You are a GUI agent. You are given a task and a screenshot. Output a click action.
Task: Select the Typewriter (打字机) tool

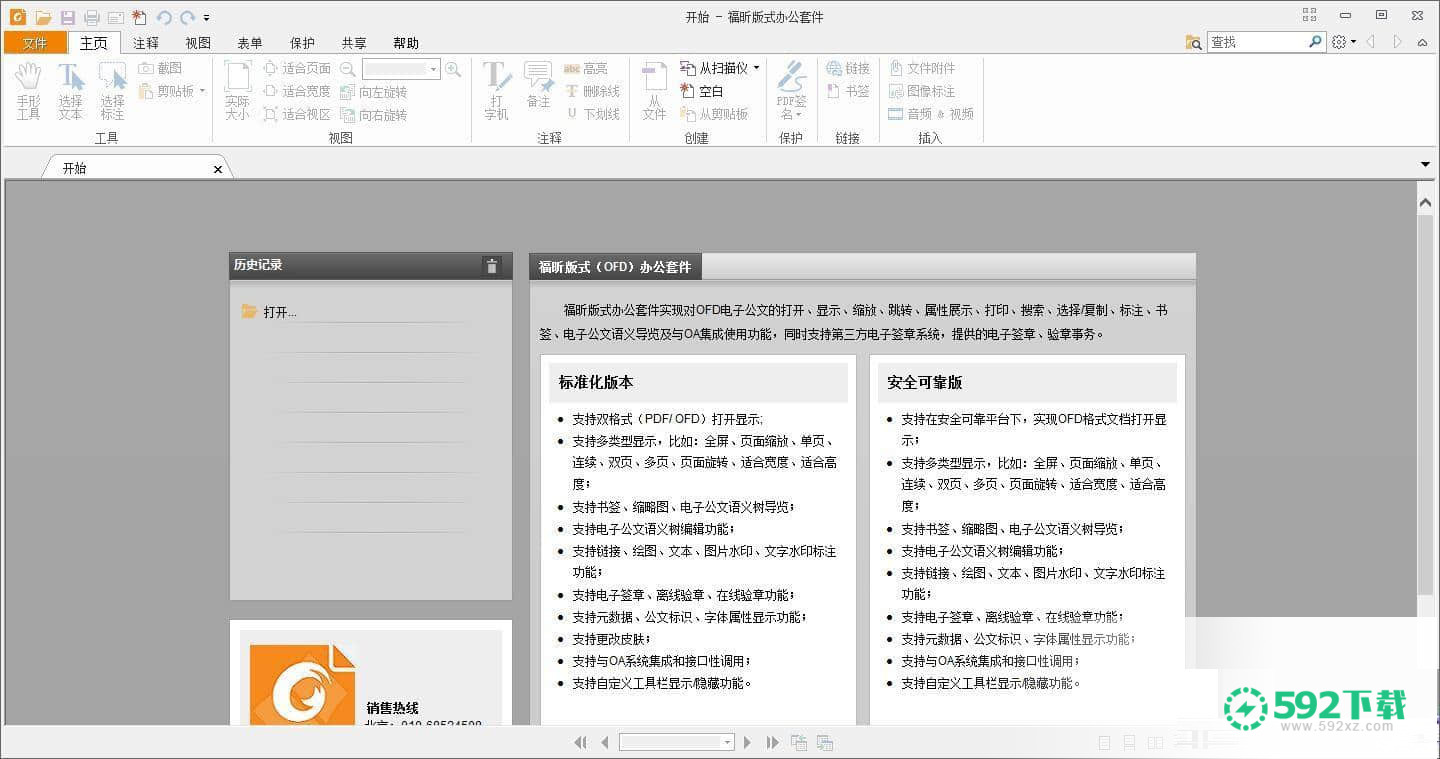coord(497,91)
